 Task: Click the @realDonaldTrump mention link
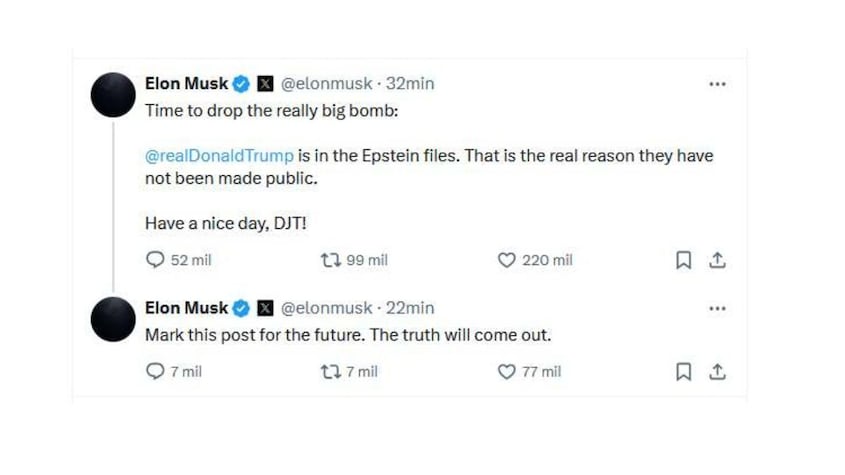pyautogui.click(x=220, y=156)
